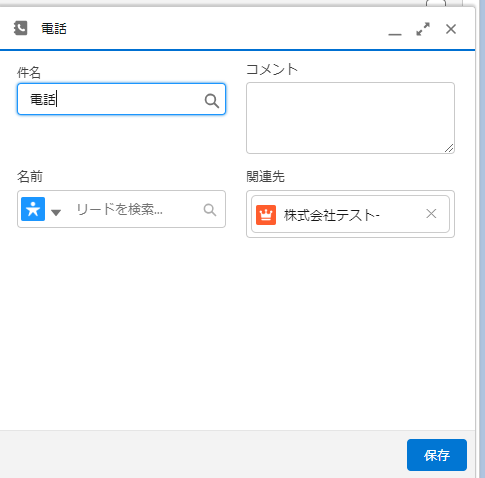Click the search icon in 件名 field
This screenshot has height=478, width=485.
click(212, 101)
